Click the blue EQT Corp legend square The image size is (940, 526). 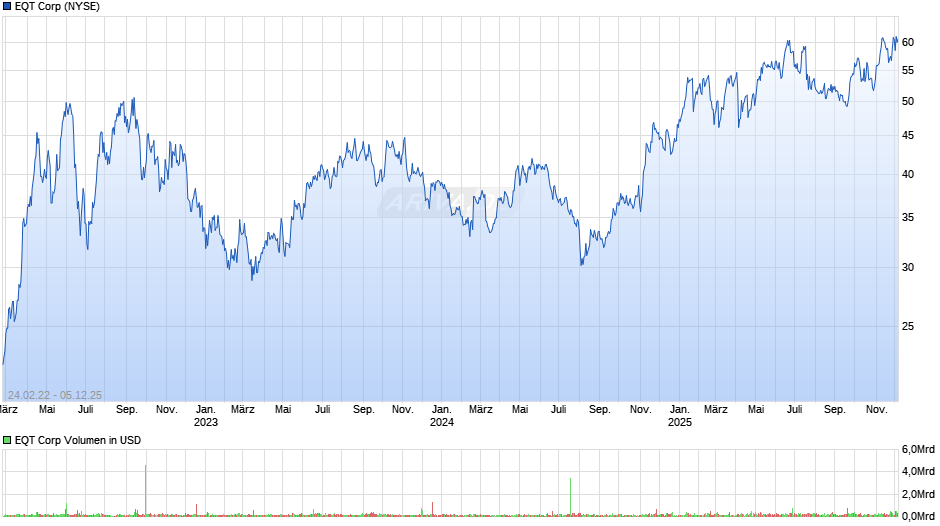click(7, 7)
